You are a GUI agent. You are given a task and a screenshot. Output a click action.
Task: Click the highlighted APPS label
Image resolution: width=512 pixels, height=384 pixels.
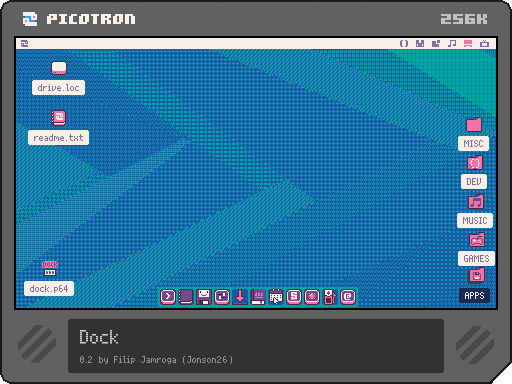click(474, 296)
